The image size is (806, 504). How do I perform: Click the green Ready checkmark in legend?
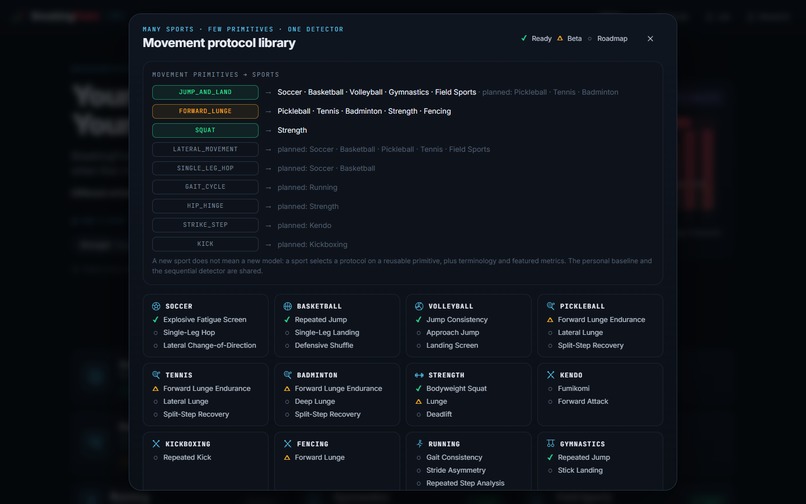coord(524,38)
